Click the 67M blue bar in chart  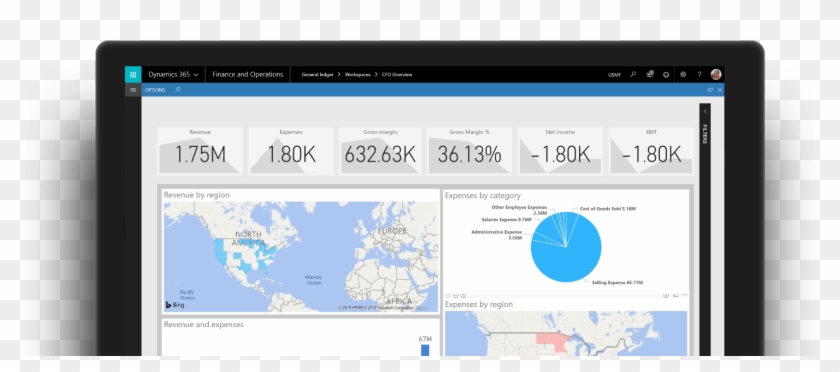[425, 350]
